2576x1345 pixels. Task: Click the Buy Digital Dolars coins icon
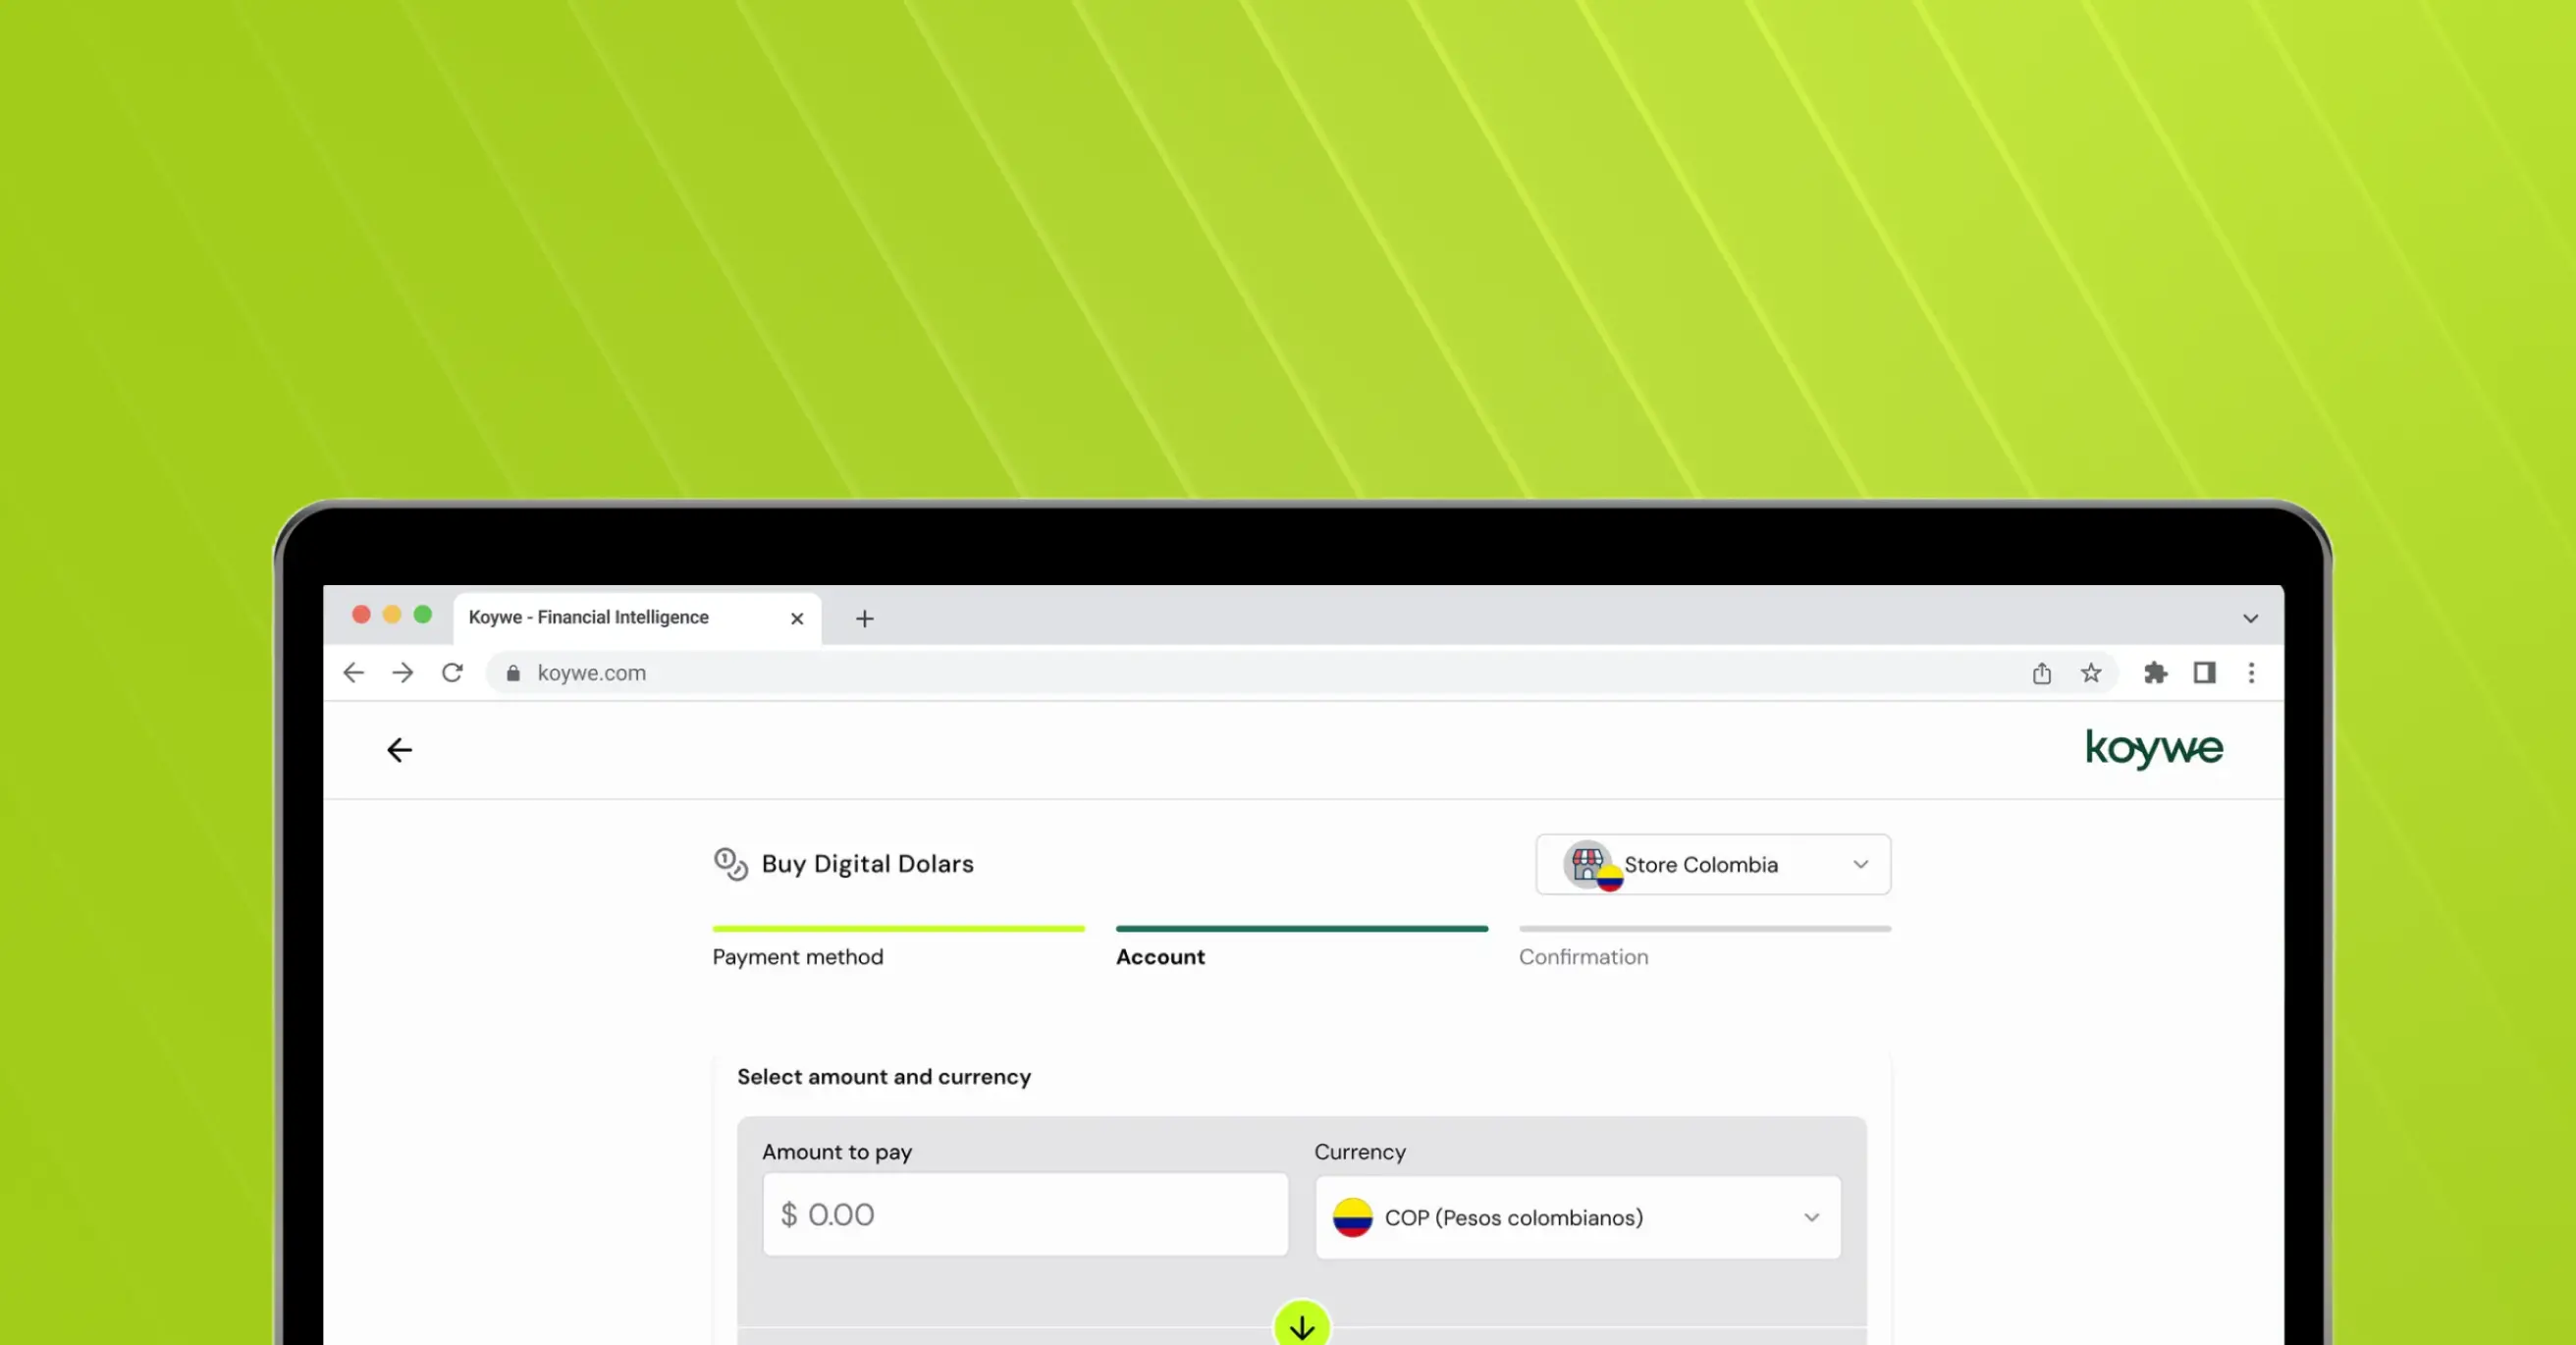(729, 864)
